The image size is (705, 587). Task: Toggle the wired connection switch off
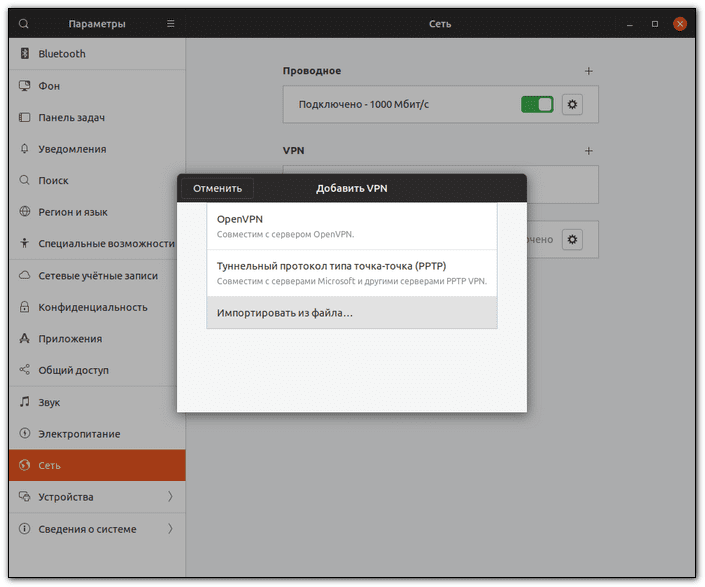click(537, 104)
